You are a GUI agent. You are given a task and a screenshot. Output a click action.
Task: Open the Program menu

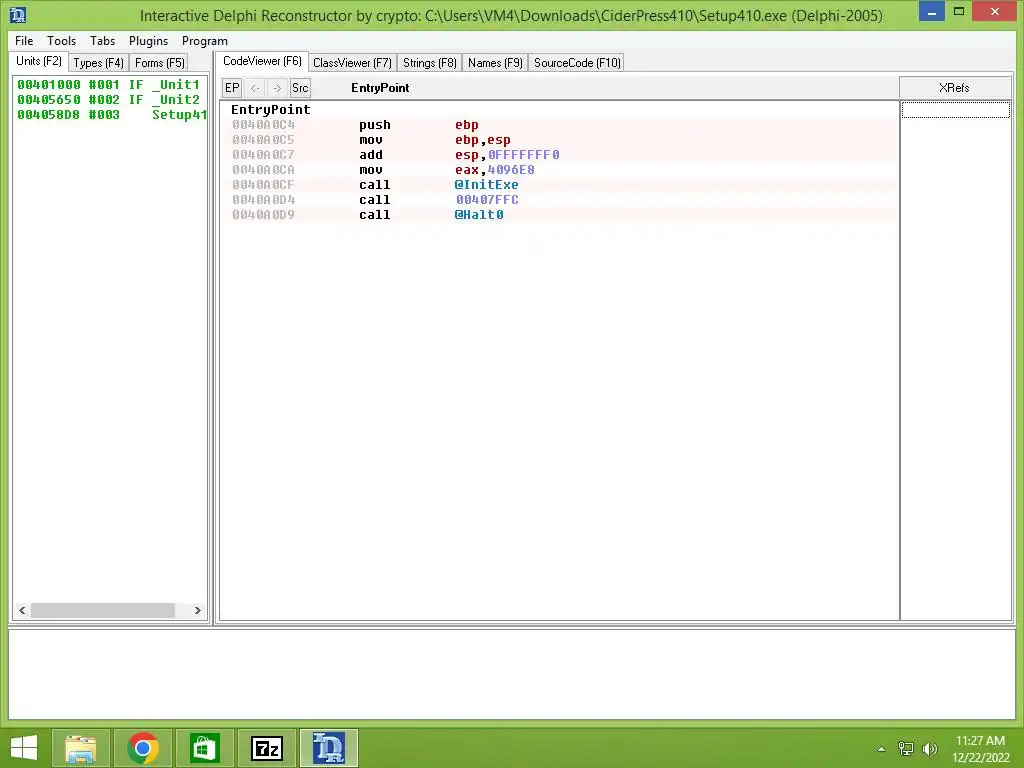[x=204, y=40]
